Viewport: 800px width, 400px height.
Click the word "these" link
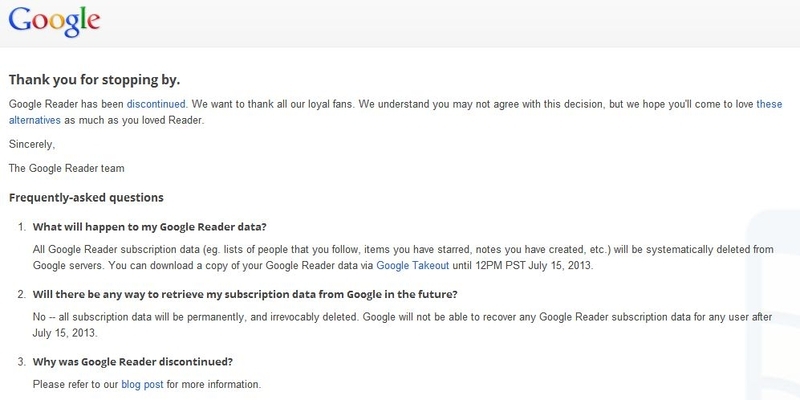(769, 104)
